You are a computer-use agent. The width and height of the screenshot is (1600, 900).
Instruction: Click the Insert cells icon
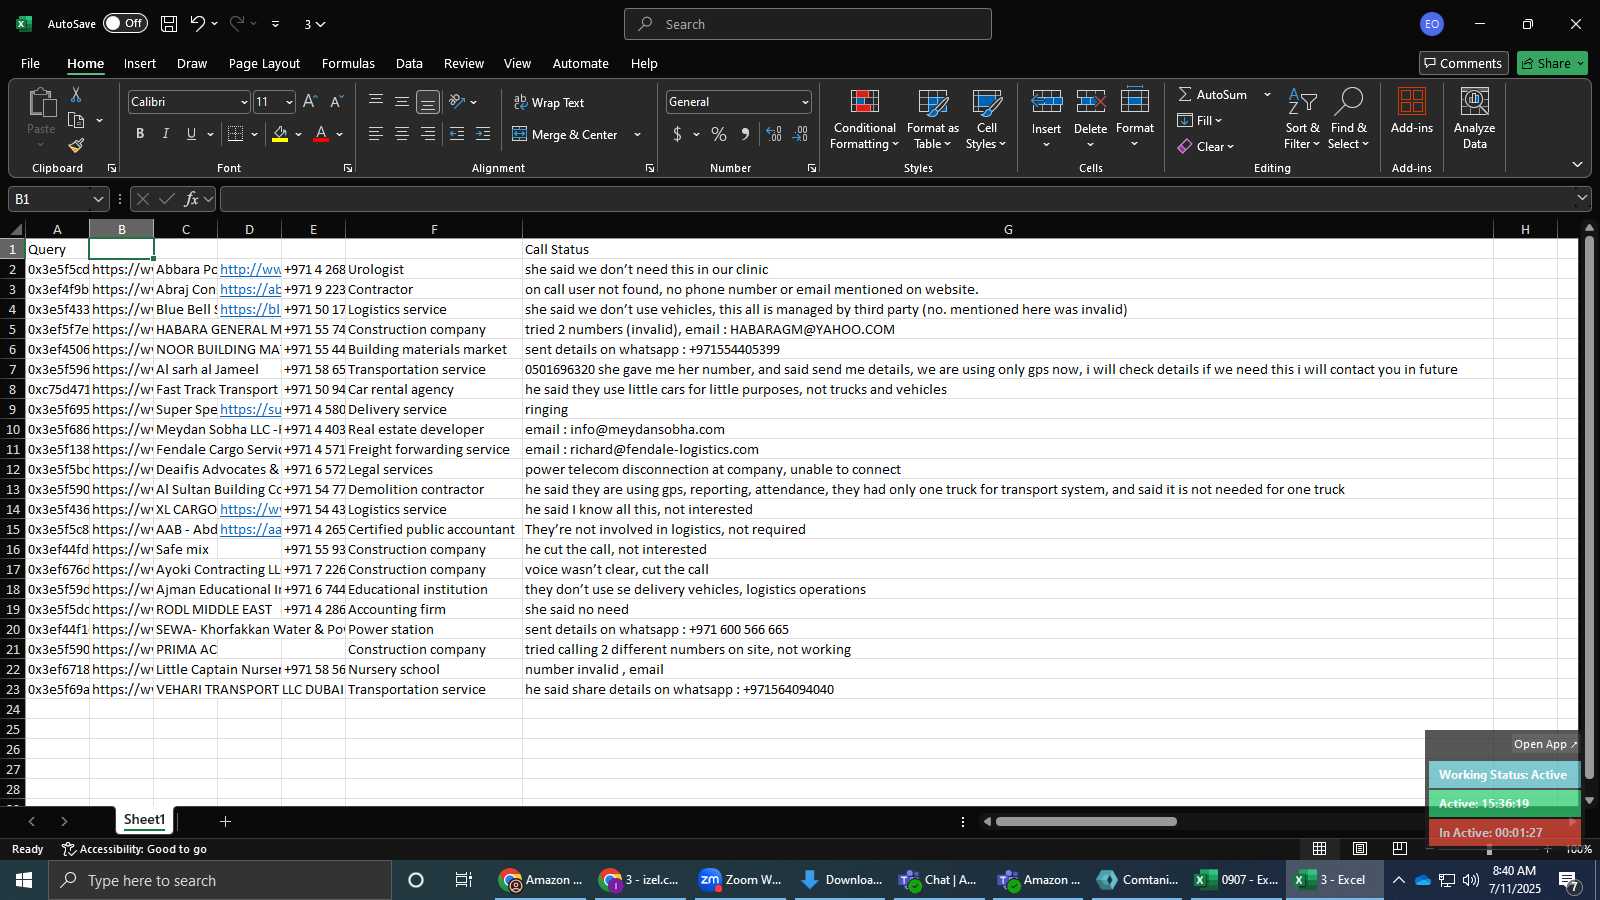click(x=1047, y=102)
